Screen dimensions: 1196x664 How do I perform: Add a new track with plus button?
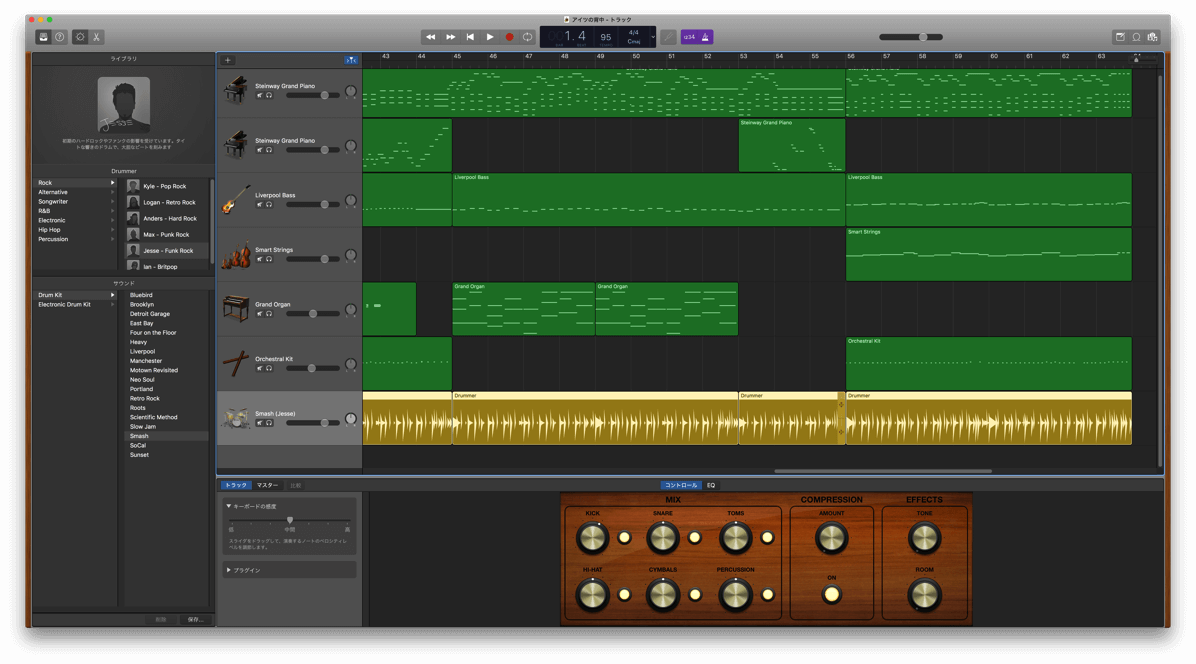click(x=227, y=60)
